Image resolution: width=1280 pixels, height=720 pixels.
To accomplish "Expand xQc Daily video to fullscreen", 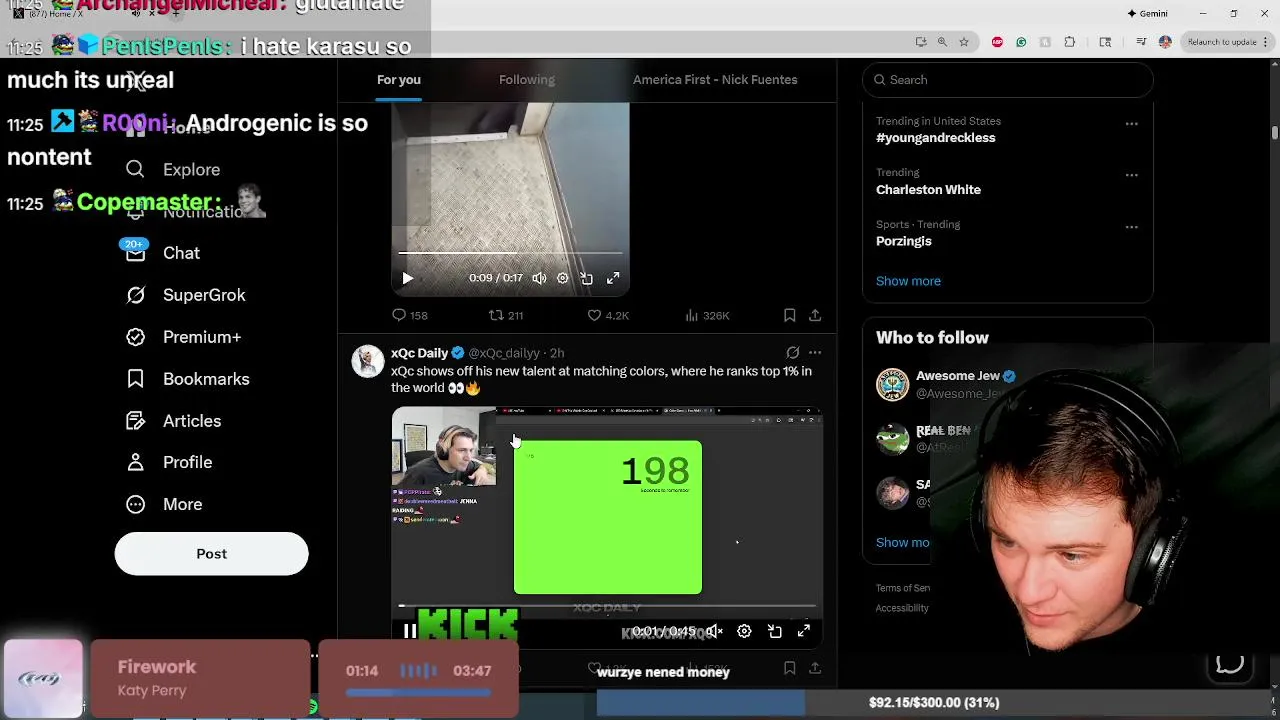I will (x=804, y=631).
